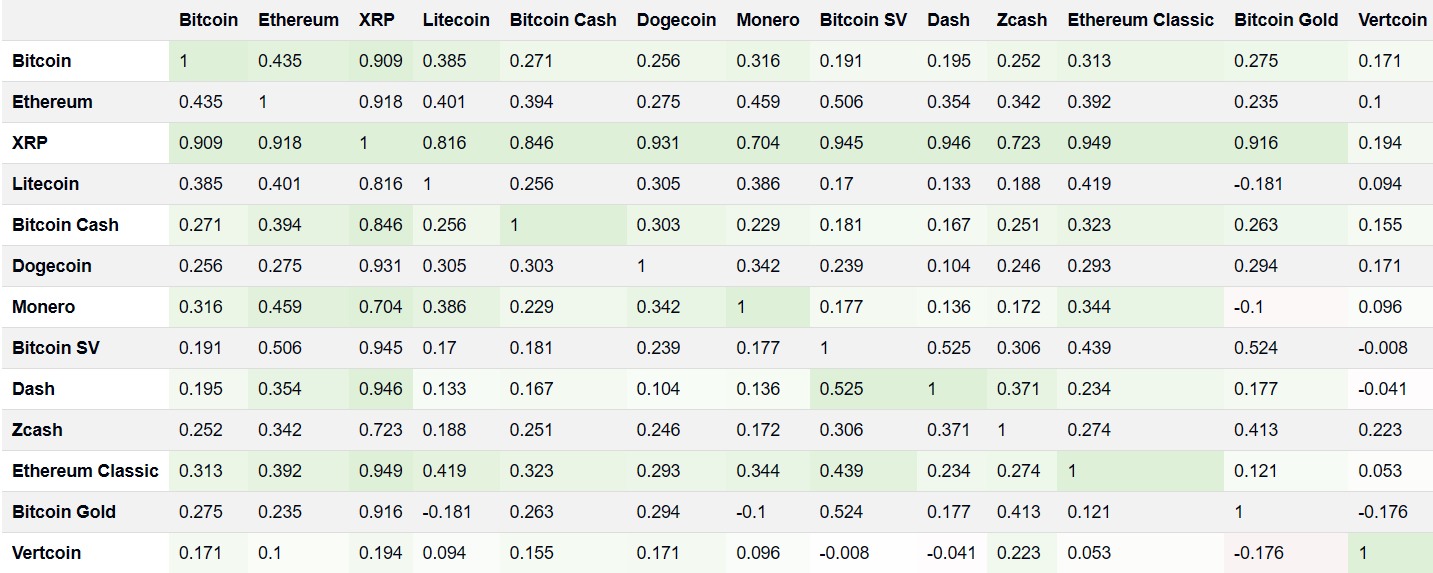Click the Dash row label

33,389
